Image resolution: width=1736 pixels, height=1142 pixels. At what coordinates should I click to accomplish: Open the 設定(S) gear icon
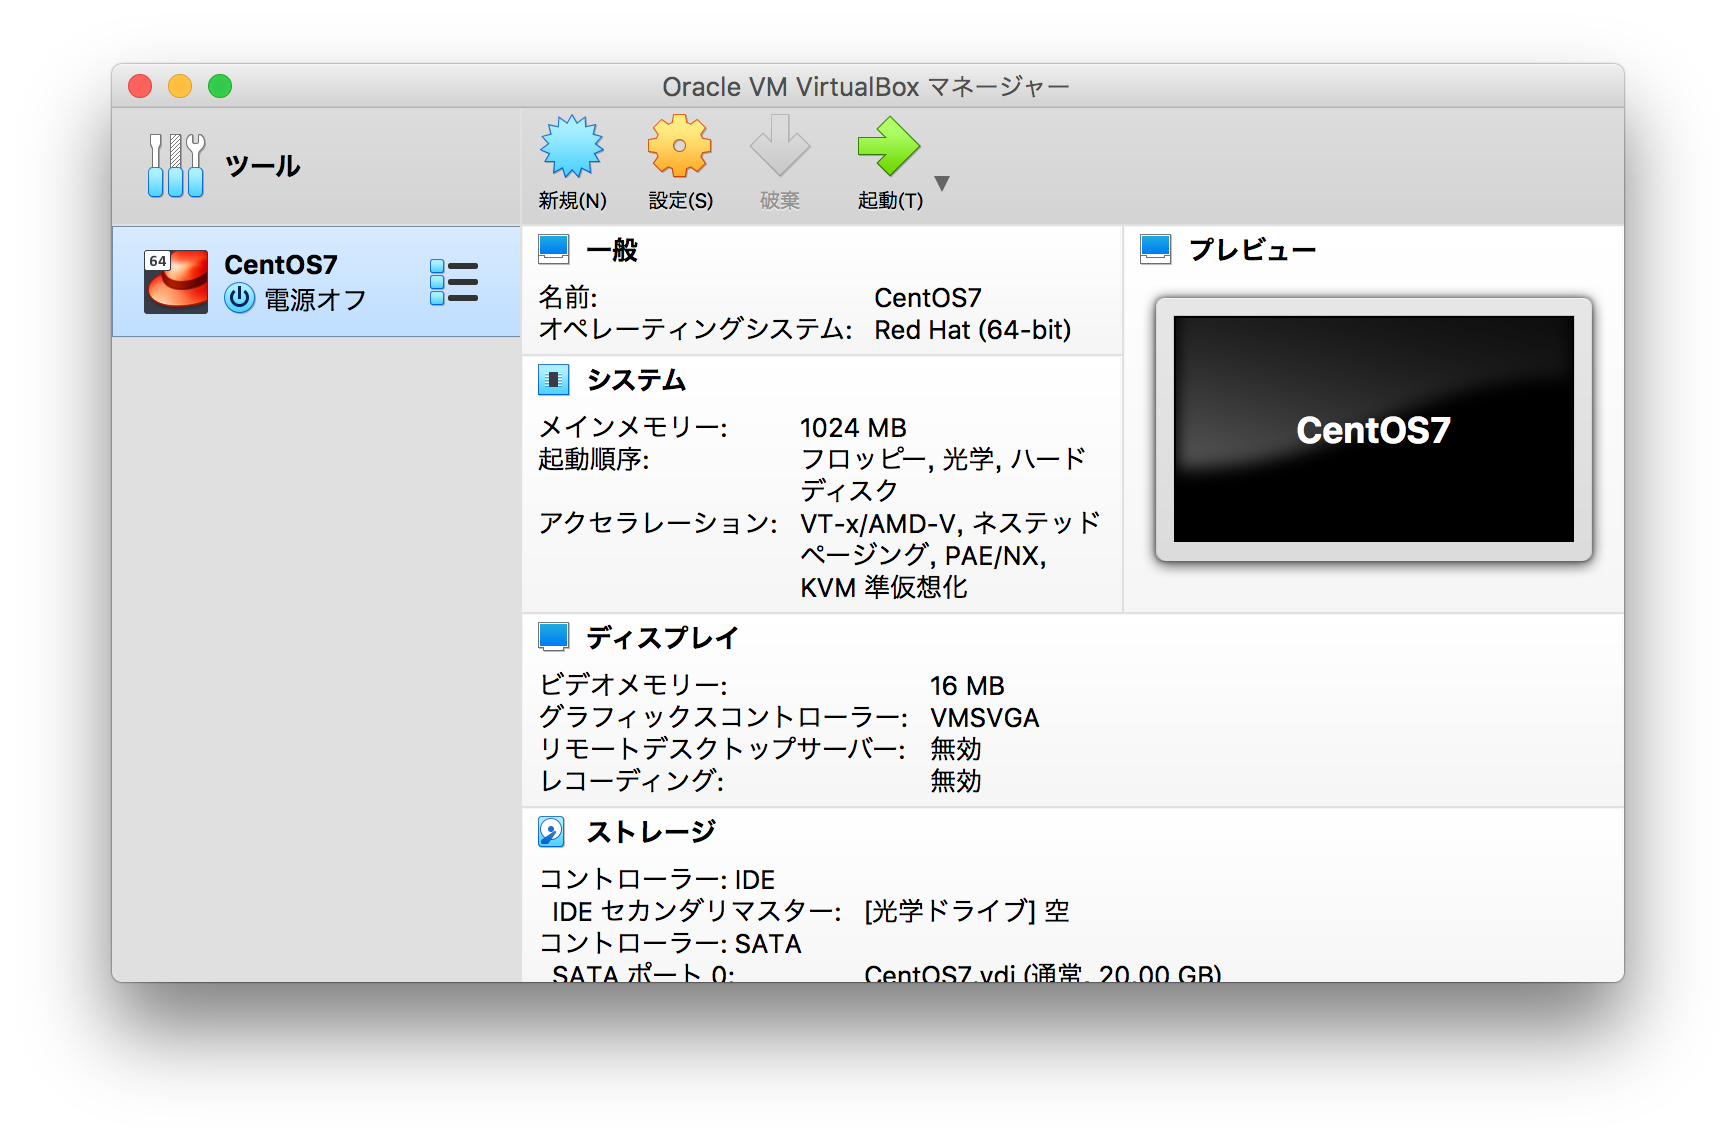click(x=679, y=148)
